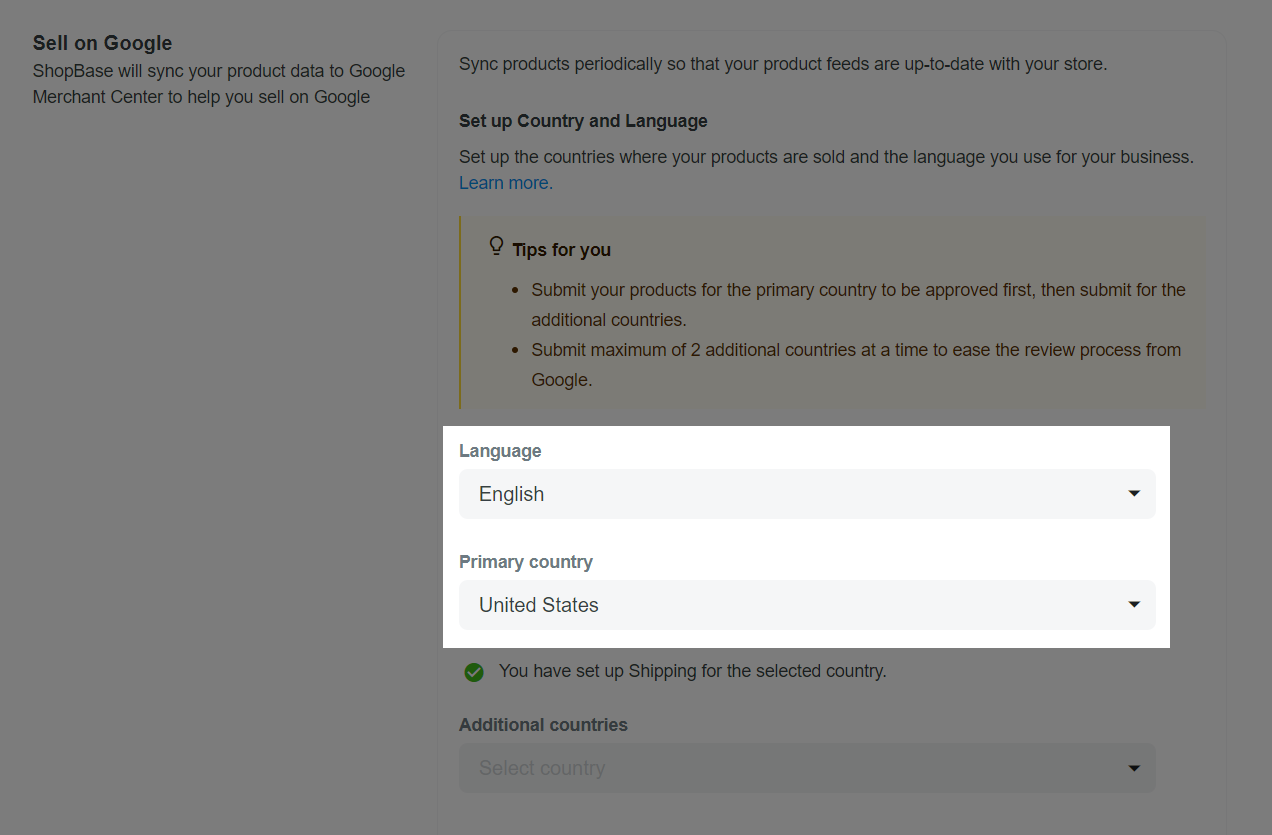Click the Language field label
Screen dimensions: 1272x835
click(x=500, y=451)
